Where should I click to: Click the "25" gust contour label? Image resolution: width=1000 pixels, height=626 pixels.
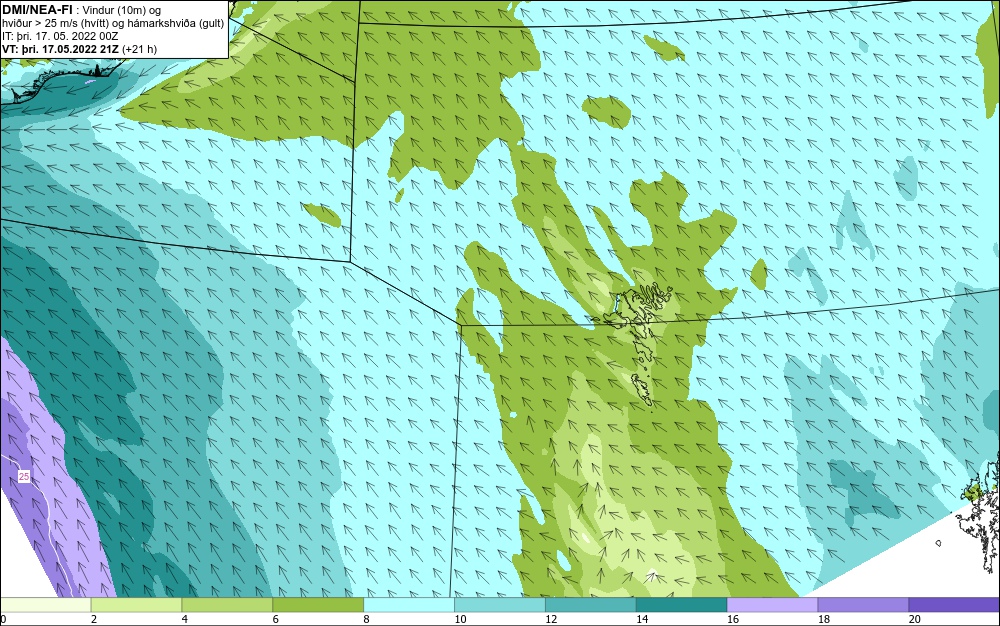tap(24, 477)
